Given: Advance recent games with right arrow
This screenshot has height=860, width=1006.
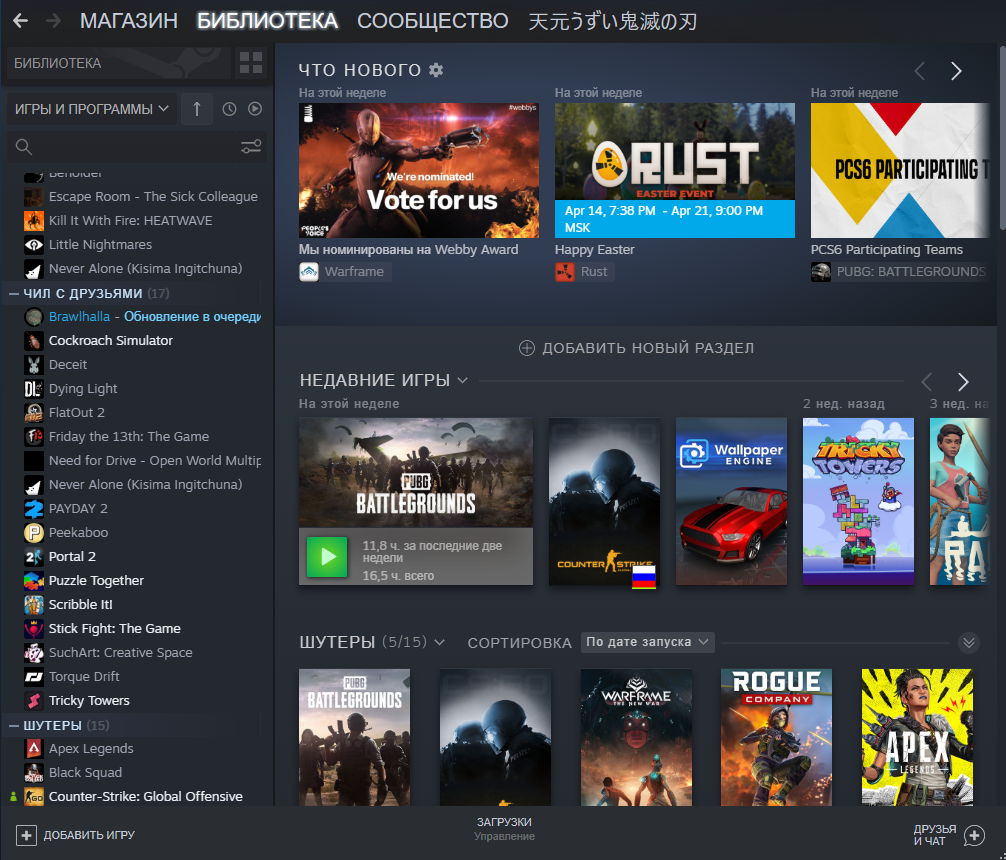Looking at the screenshot, I should [x=963, y=382].
